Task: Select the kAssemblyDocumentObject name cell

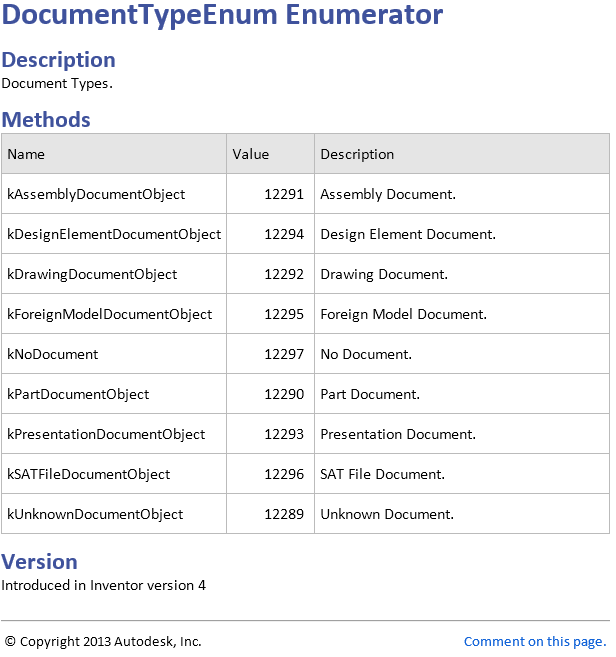Action: (96, 194)
